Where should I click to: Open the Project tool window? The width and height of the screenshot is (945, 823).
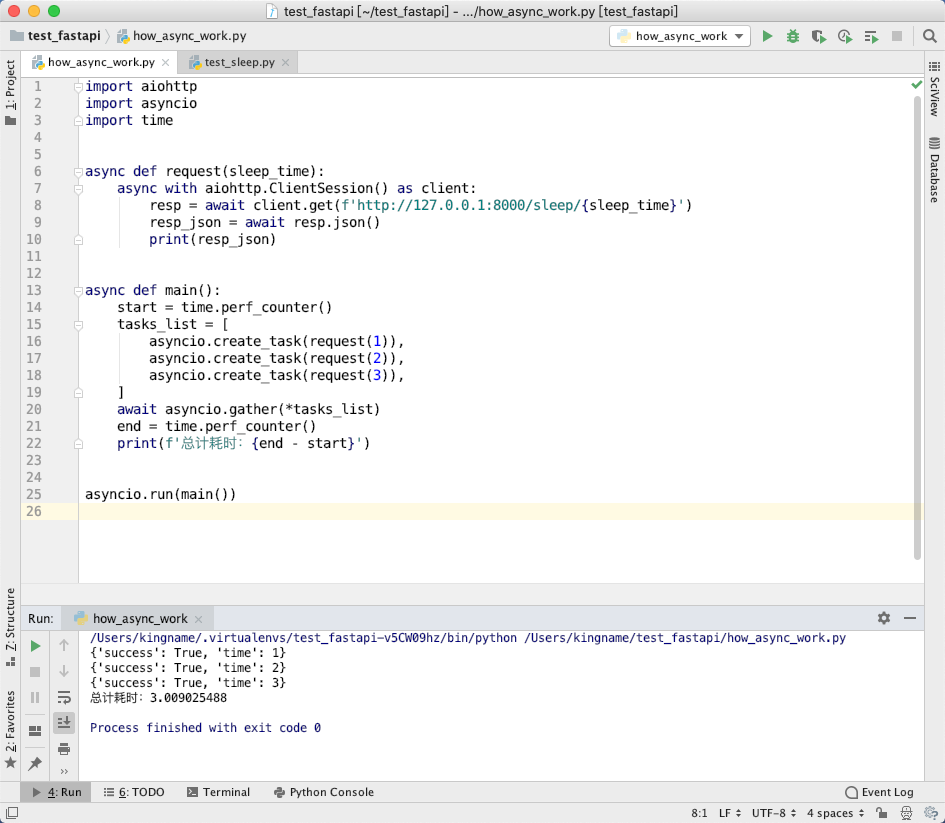[x=10, y=92]
